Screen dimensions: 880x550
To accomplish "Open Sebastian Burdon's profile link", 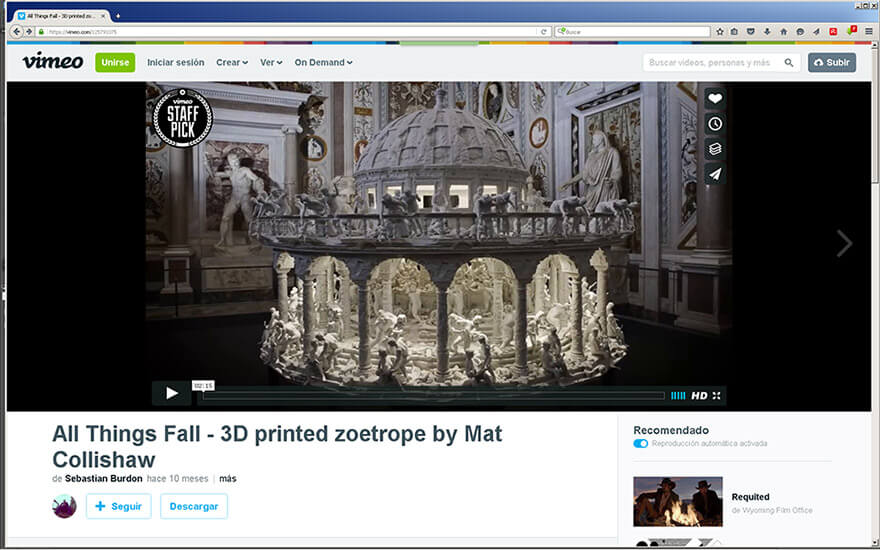I will (x=103, y=479).
